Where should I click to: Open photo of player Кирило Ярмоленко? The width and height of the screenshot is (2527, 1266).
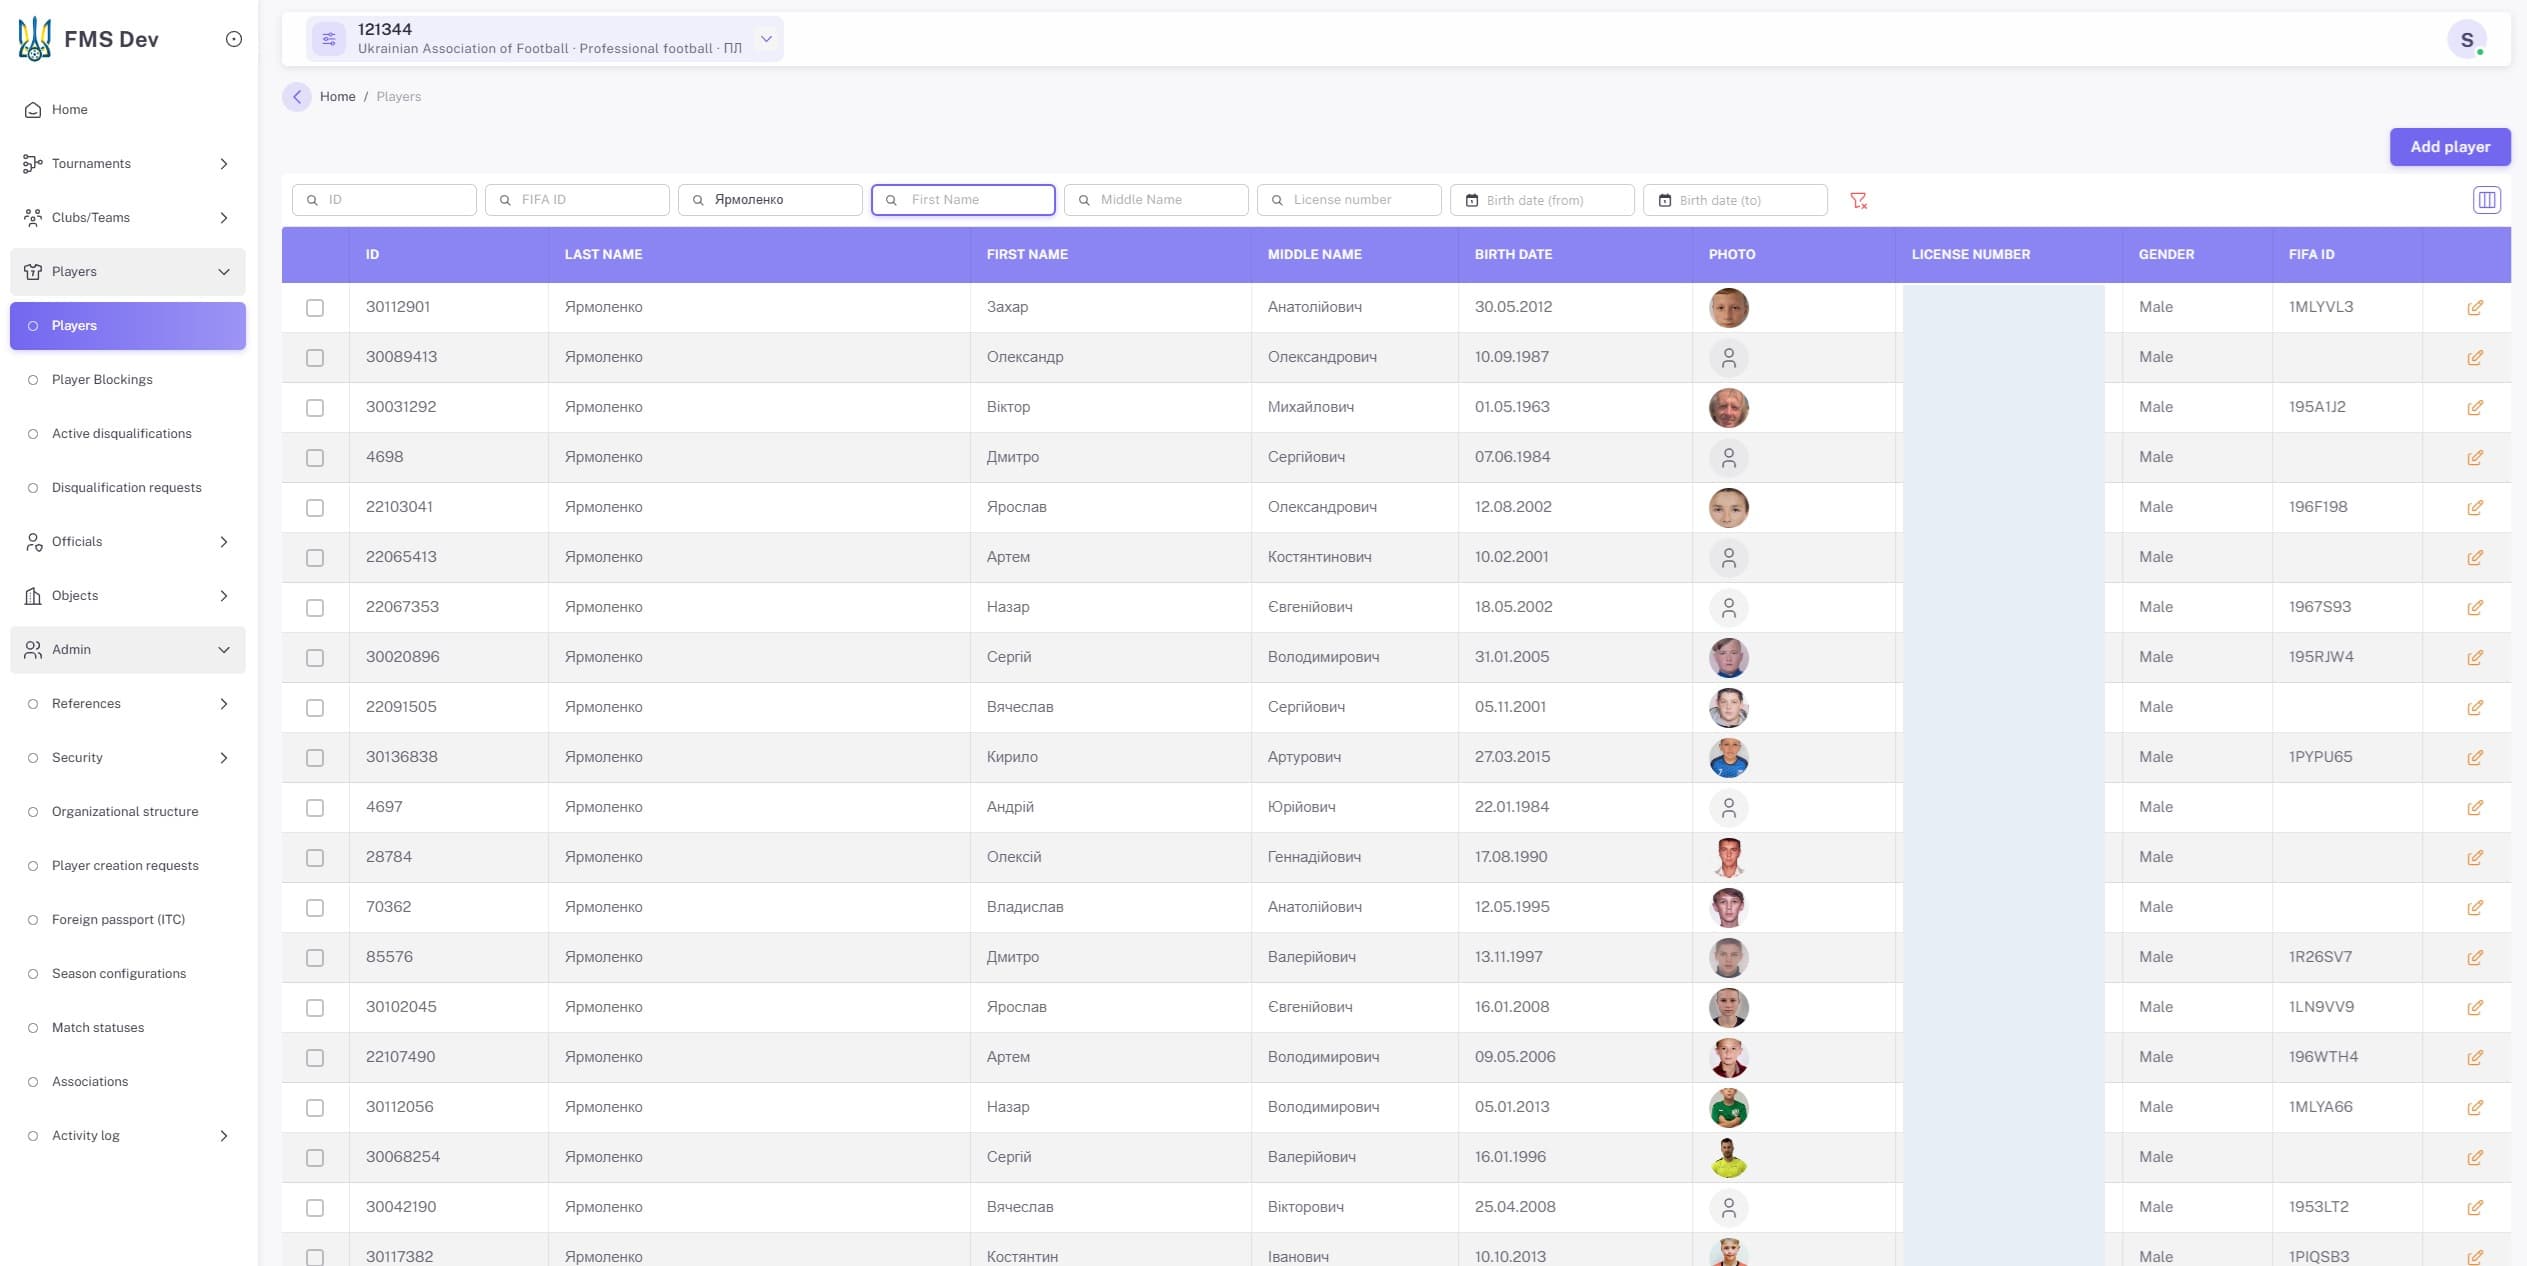(x=1728, y=758)
